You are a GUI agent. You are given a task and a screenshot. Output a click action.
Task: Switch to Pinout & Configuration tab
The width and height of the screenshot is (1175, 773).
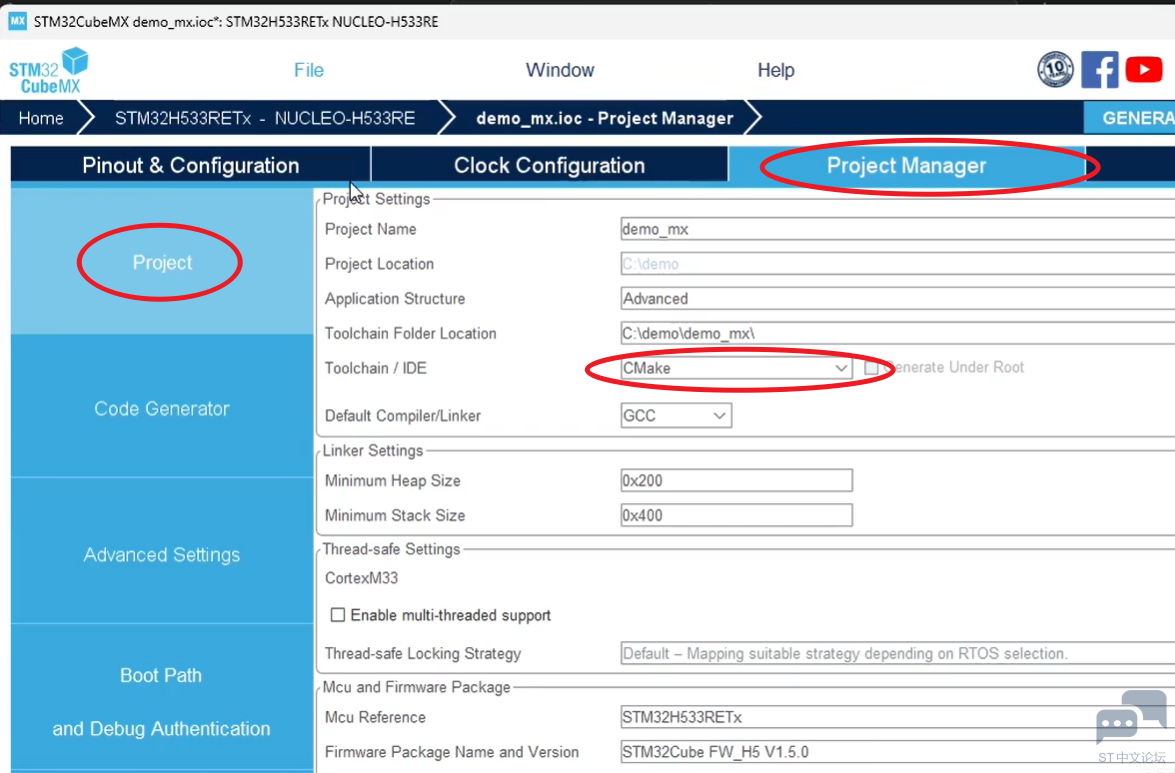(190, 165)
